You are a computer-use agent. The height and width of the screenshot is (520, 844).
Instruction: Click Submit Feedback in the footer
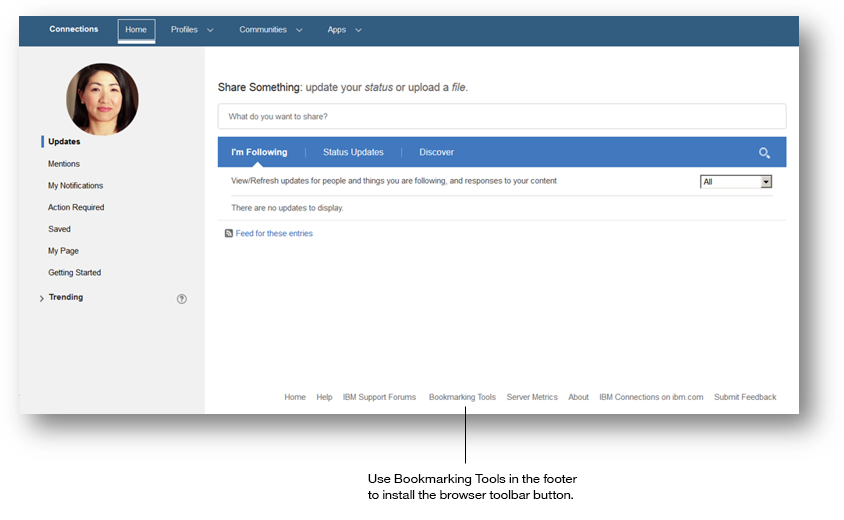pos(744,397)
